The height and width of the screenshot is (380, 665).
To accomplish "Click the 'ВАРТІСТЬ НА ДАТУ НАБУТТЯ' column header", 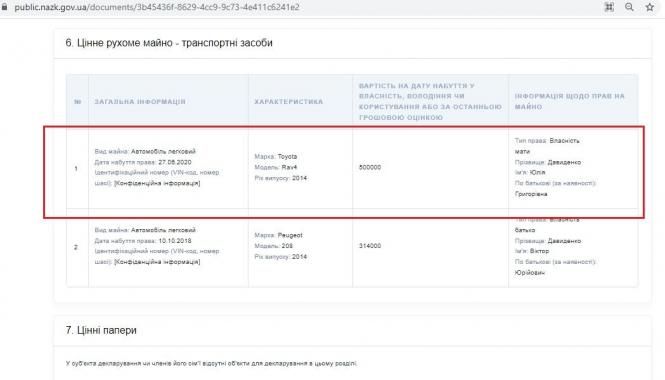I will point(430,102).
